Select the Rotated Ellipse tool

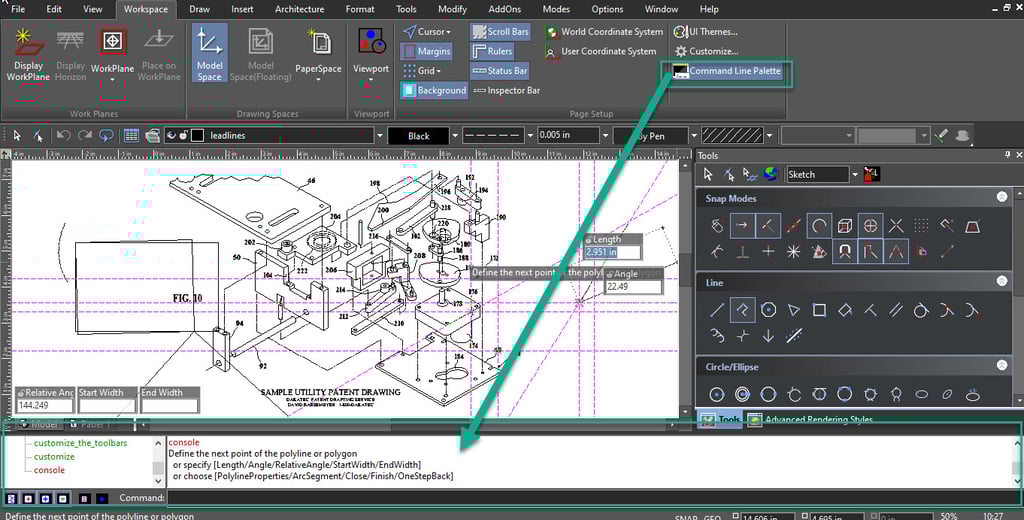(x=947, y=395)
